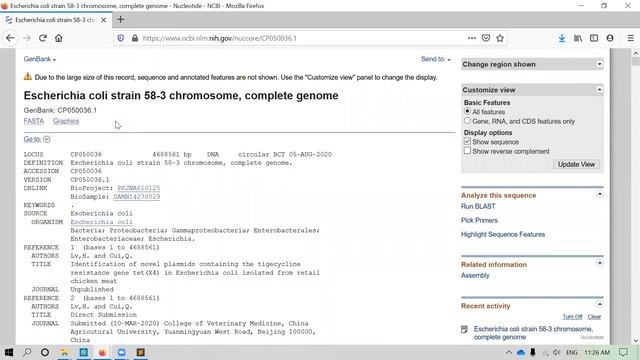640x360 pixels.
Task: Open File Explorer from taskbar
Action: point(64,352)
